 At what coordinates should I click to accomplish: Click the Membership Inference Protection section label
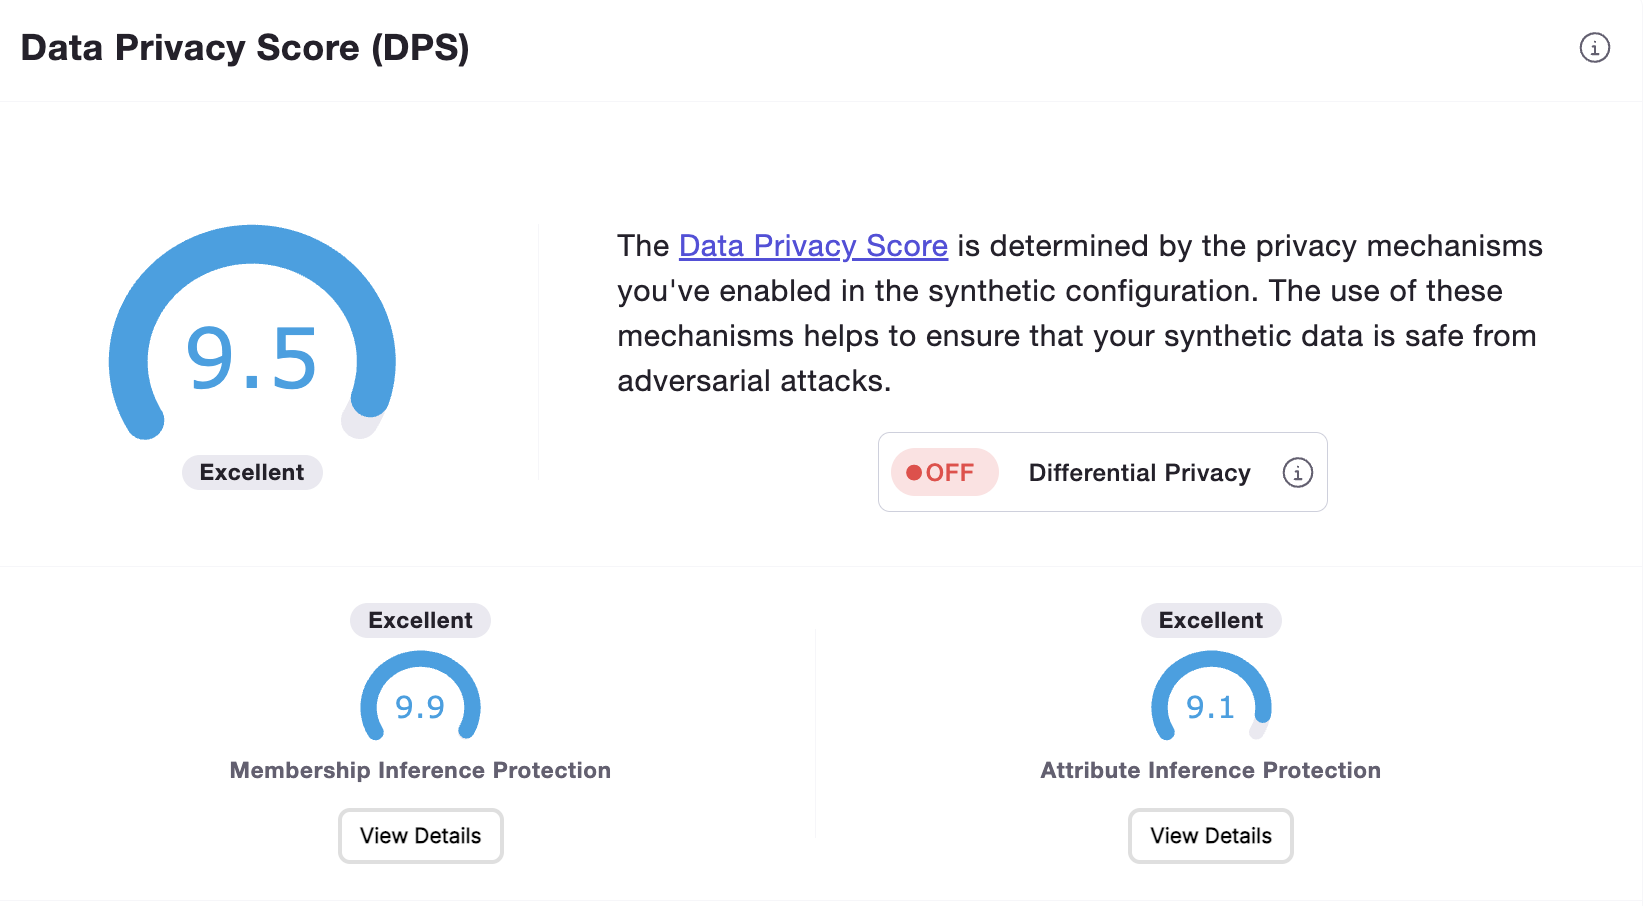[x=420, y=770]
